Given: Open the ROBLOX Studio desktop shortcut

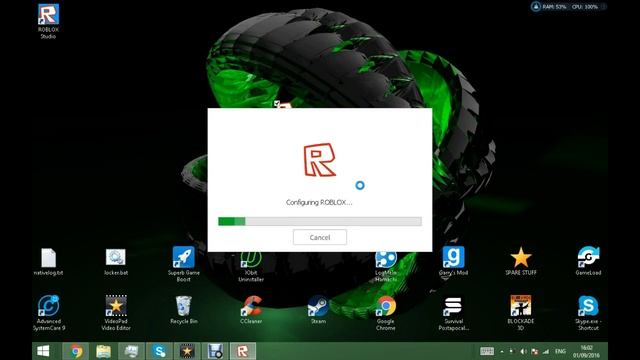Looking at the screenshot, I should click(48, 21).
